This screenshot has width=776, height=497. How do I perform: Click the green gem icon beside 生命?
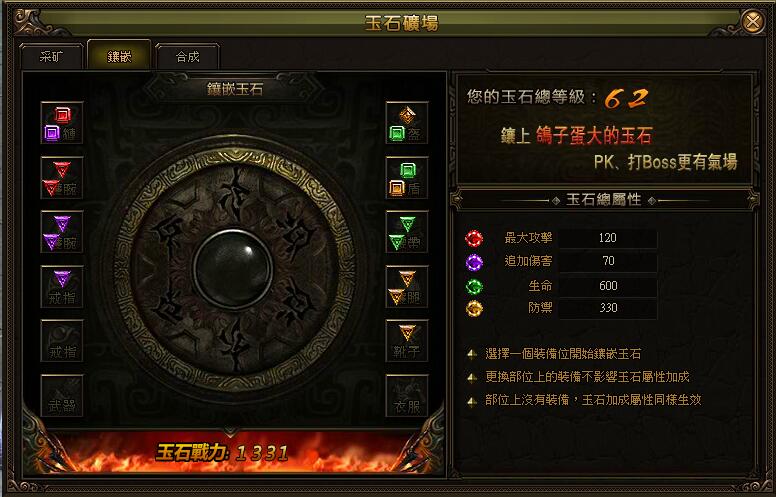click(x=474, y=286)
